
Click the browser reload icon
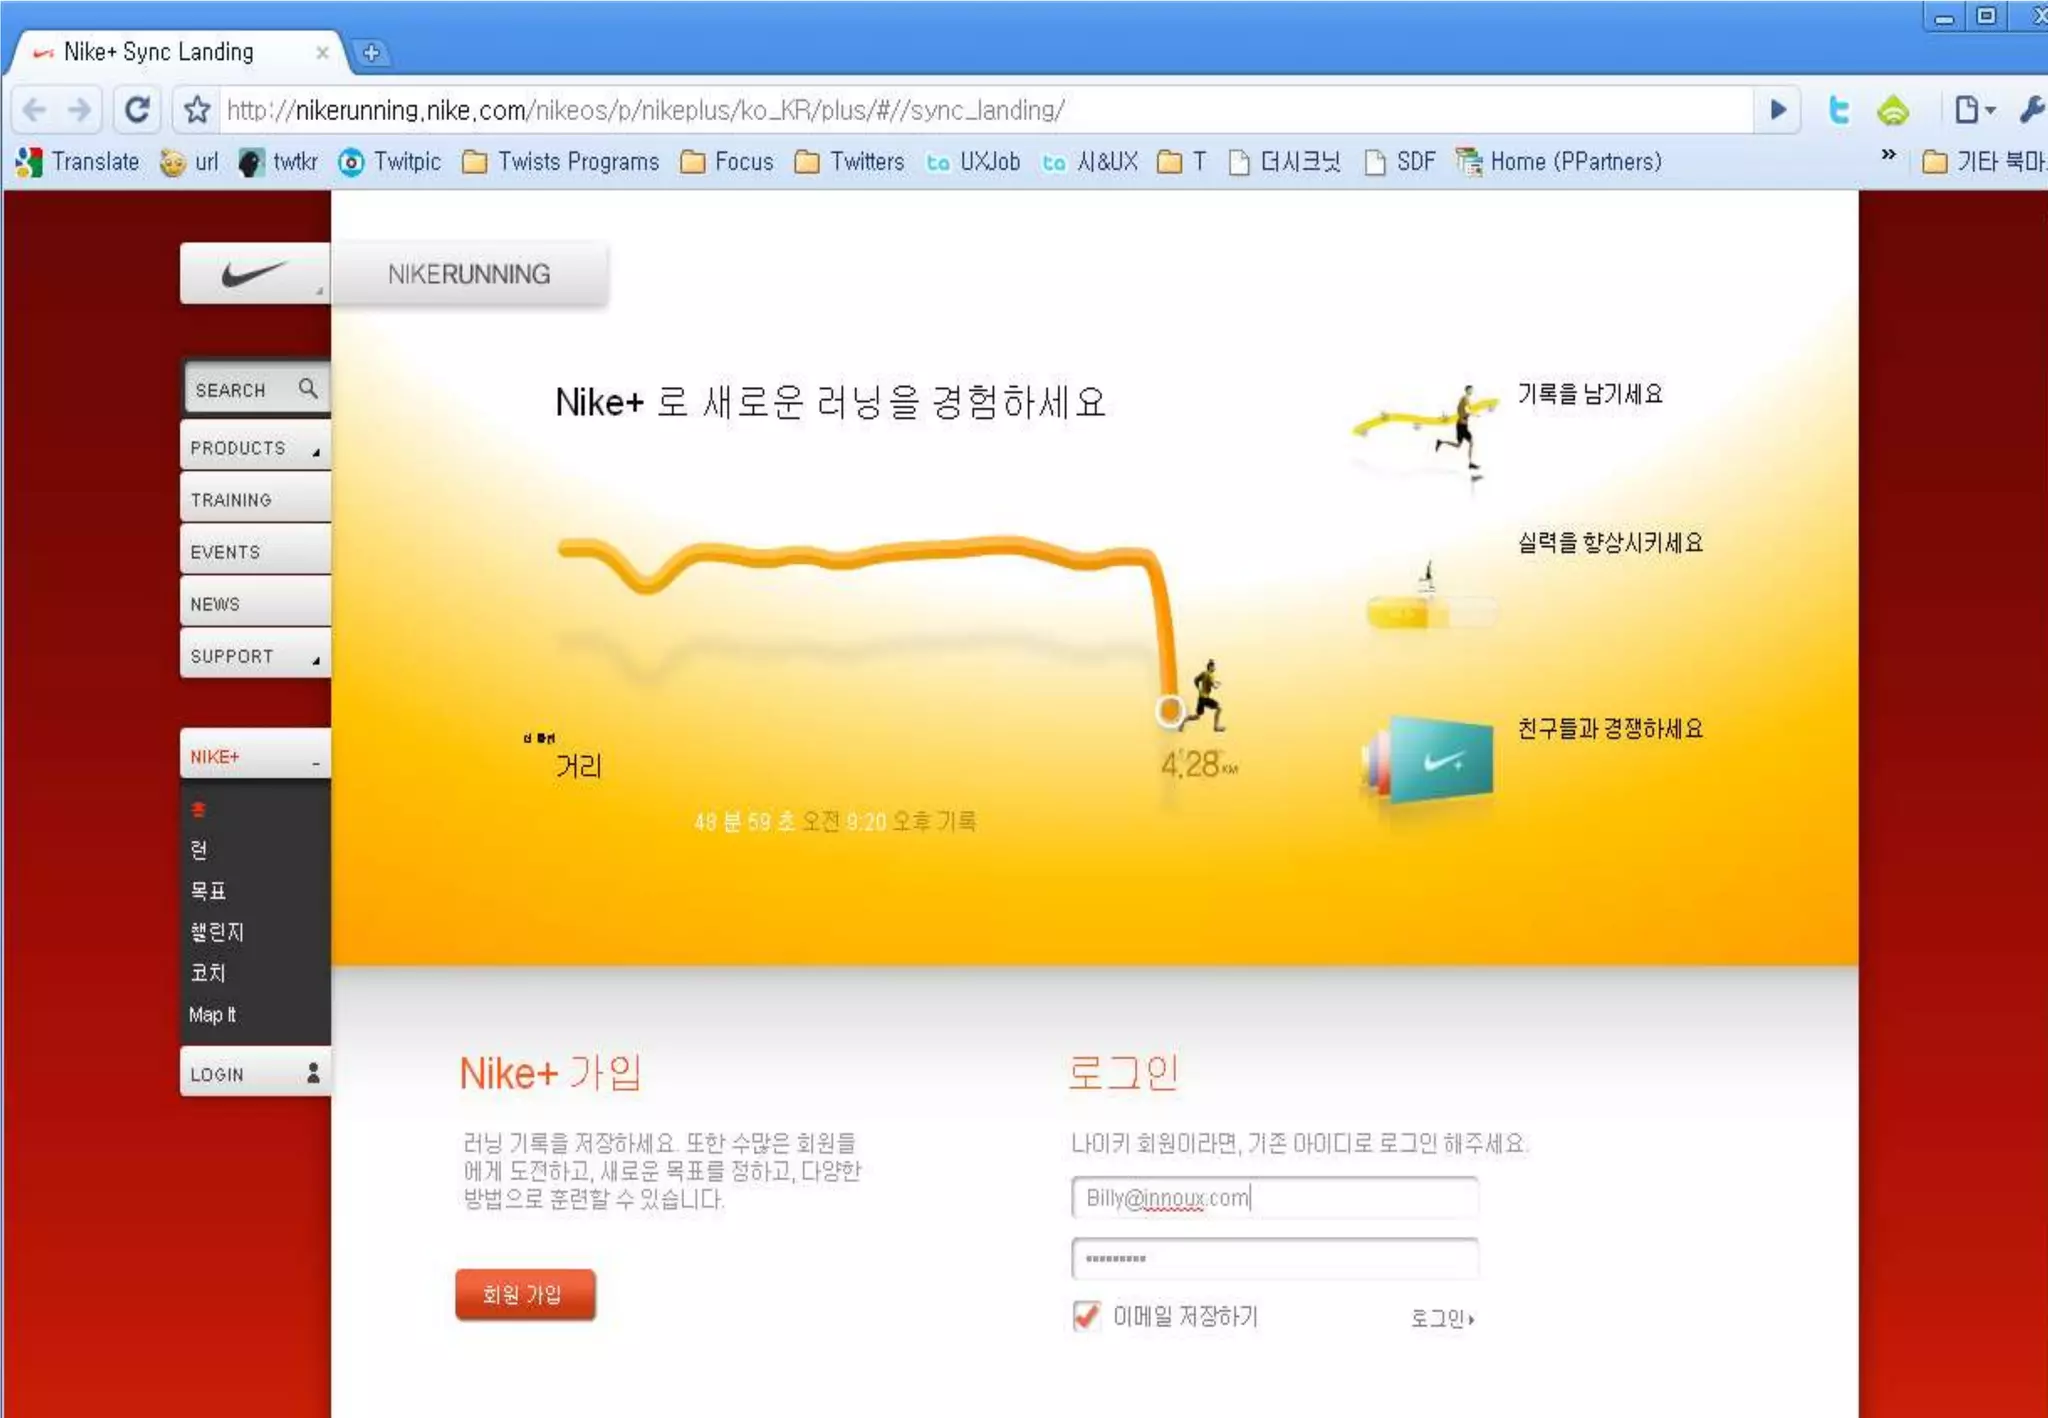click(x=137, y=109)
